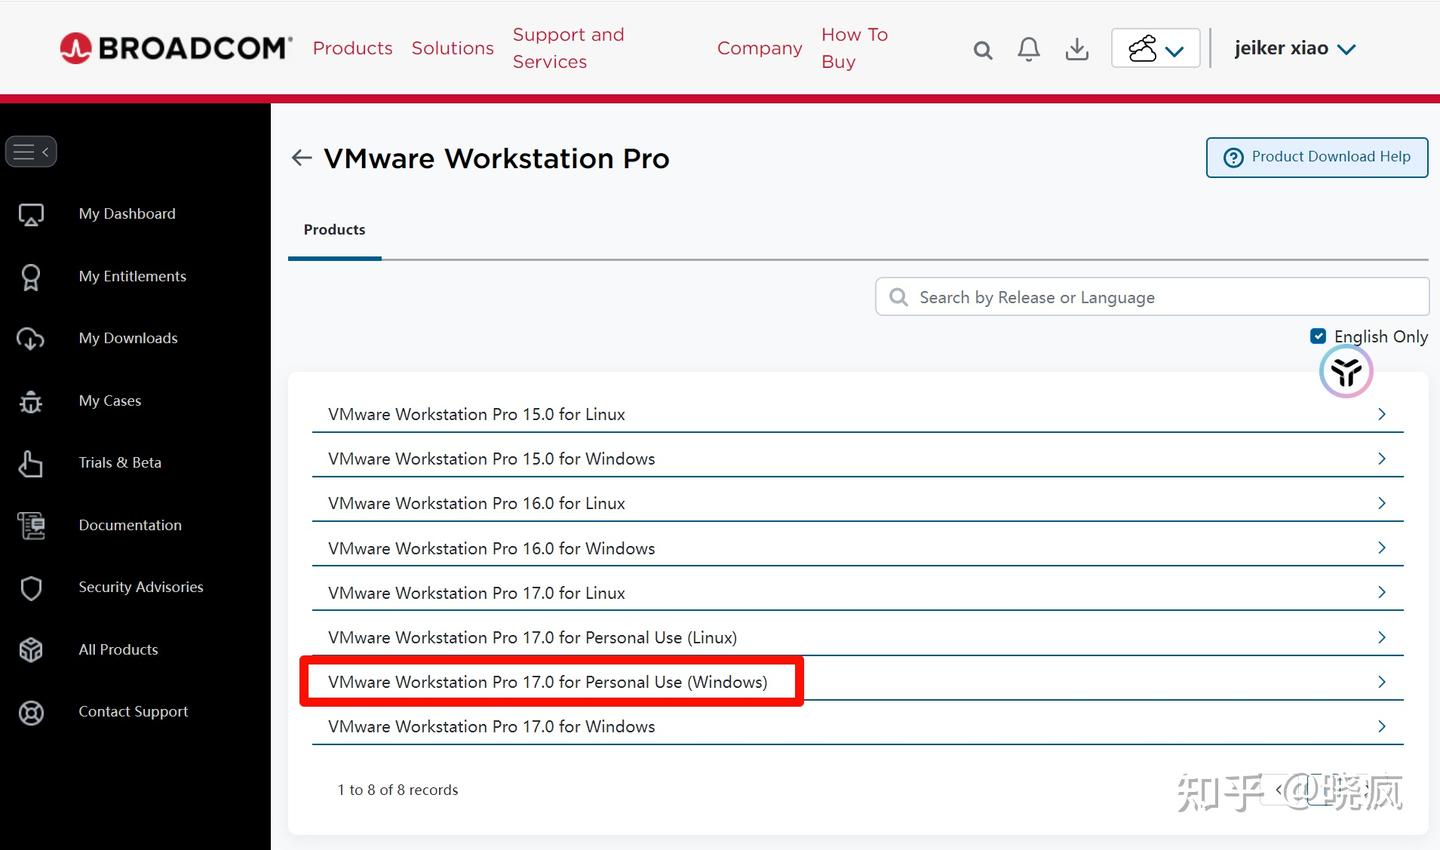Switch to the Products tab
The image size is (1440, 850).
[334, 229]
